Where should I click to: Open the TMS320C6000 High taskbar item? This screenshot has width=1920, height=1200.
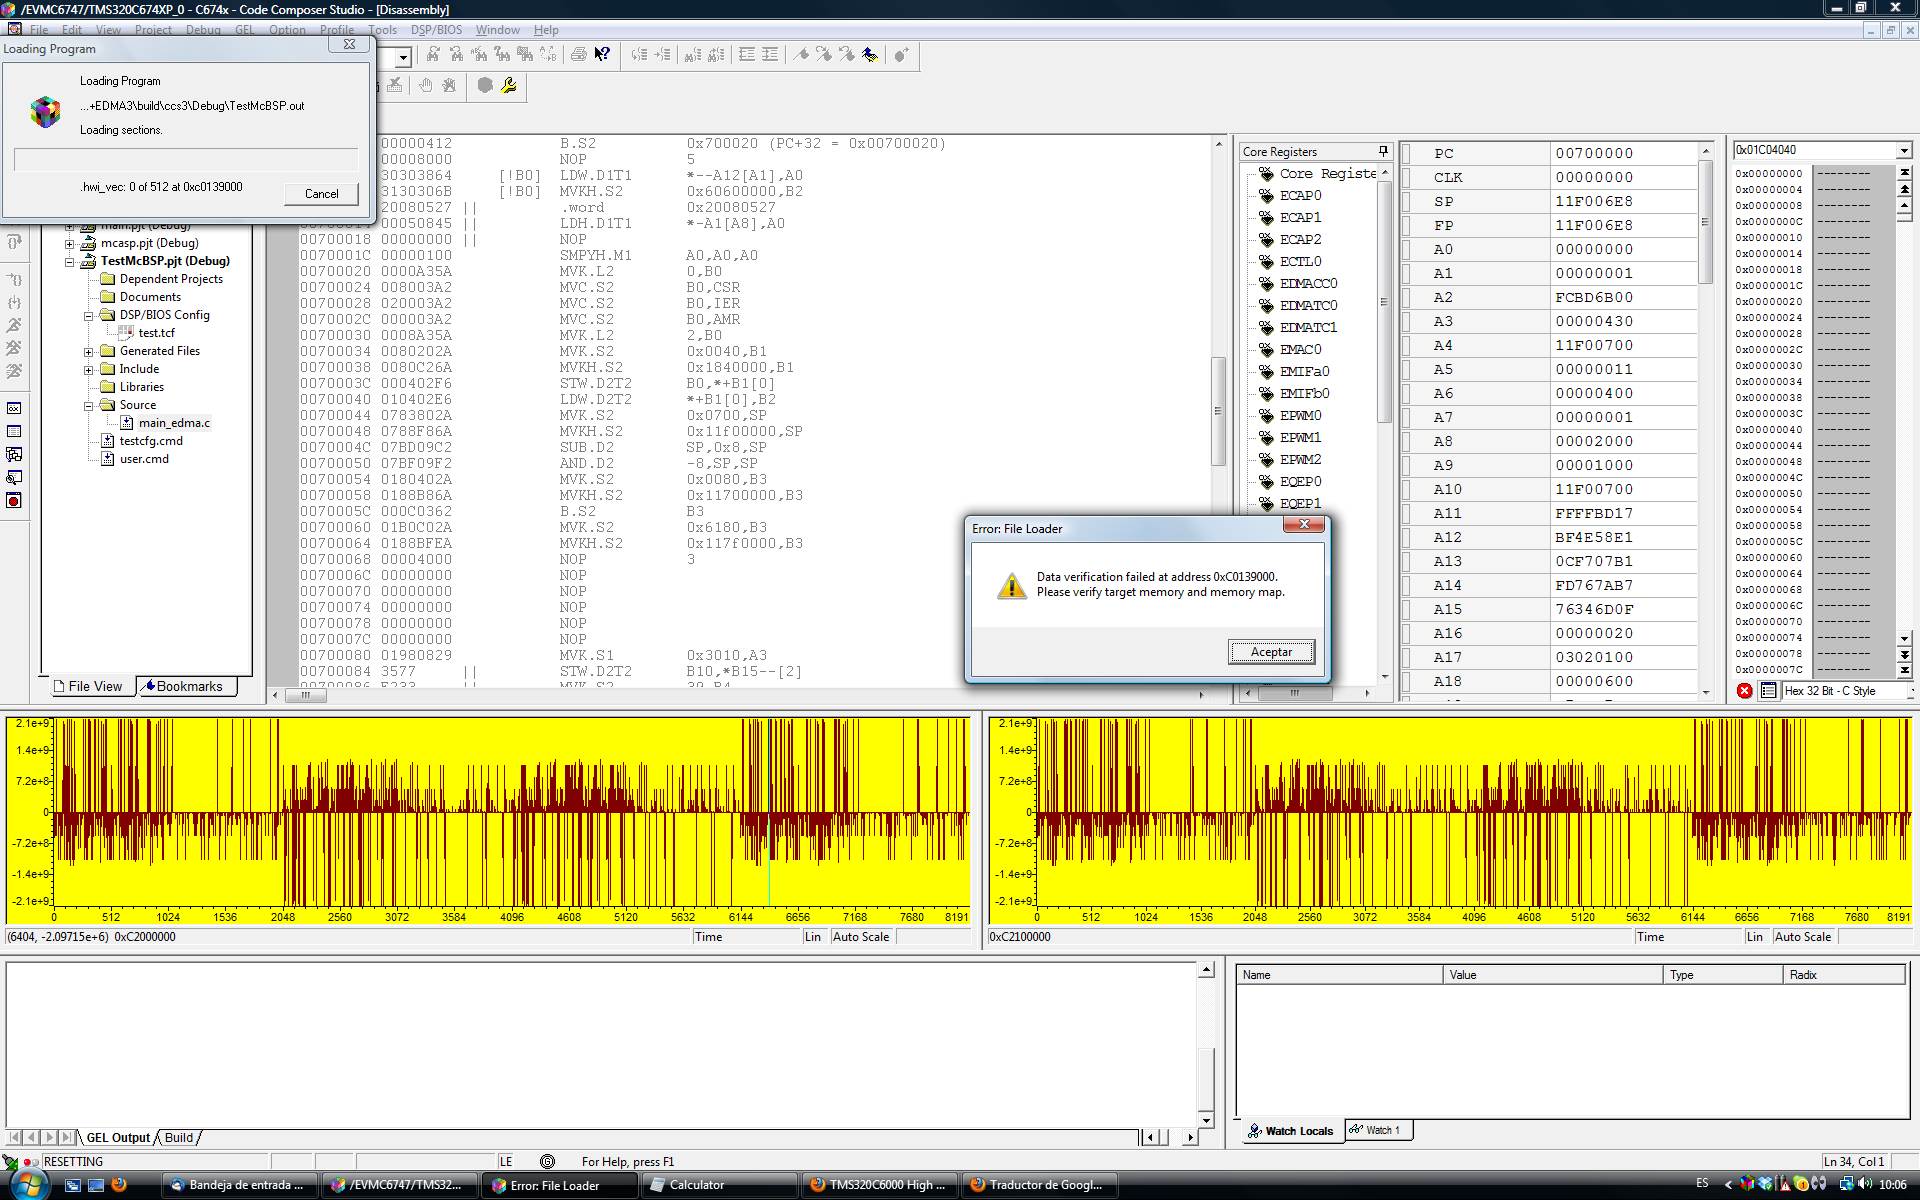point(880,1185)
